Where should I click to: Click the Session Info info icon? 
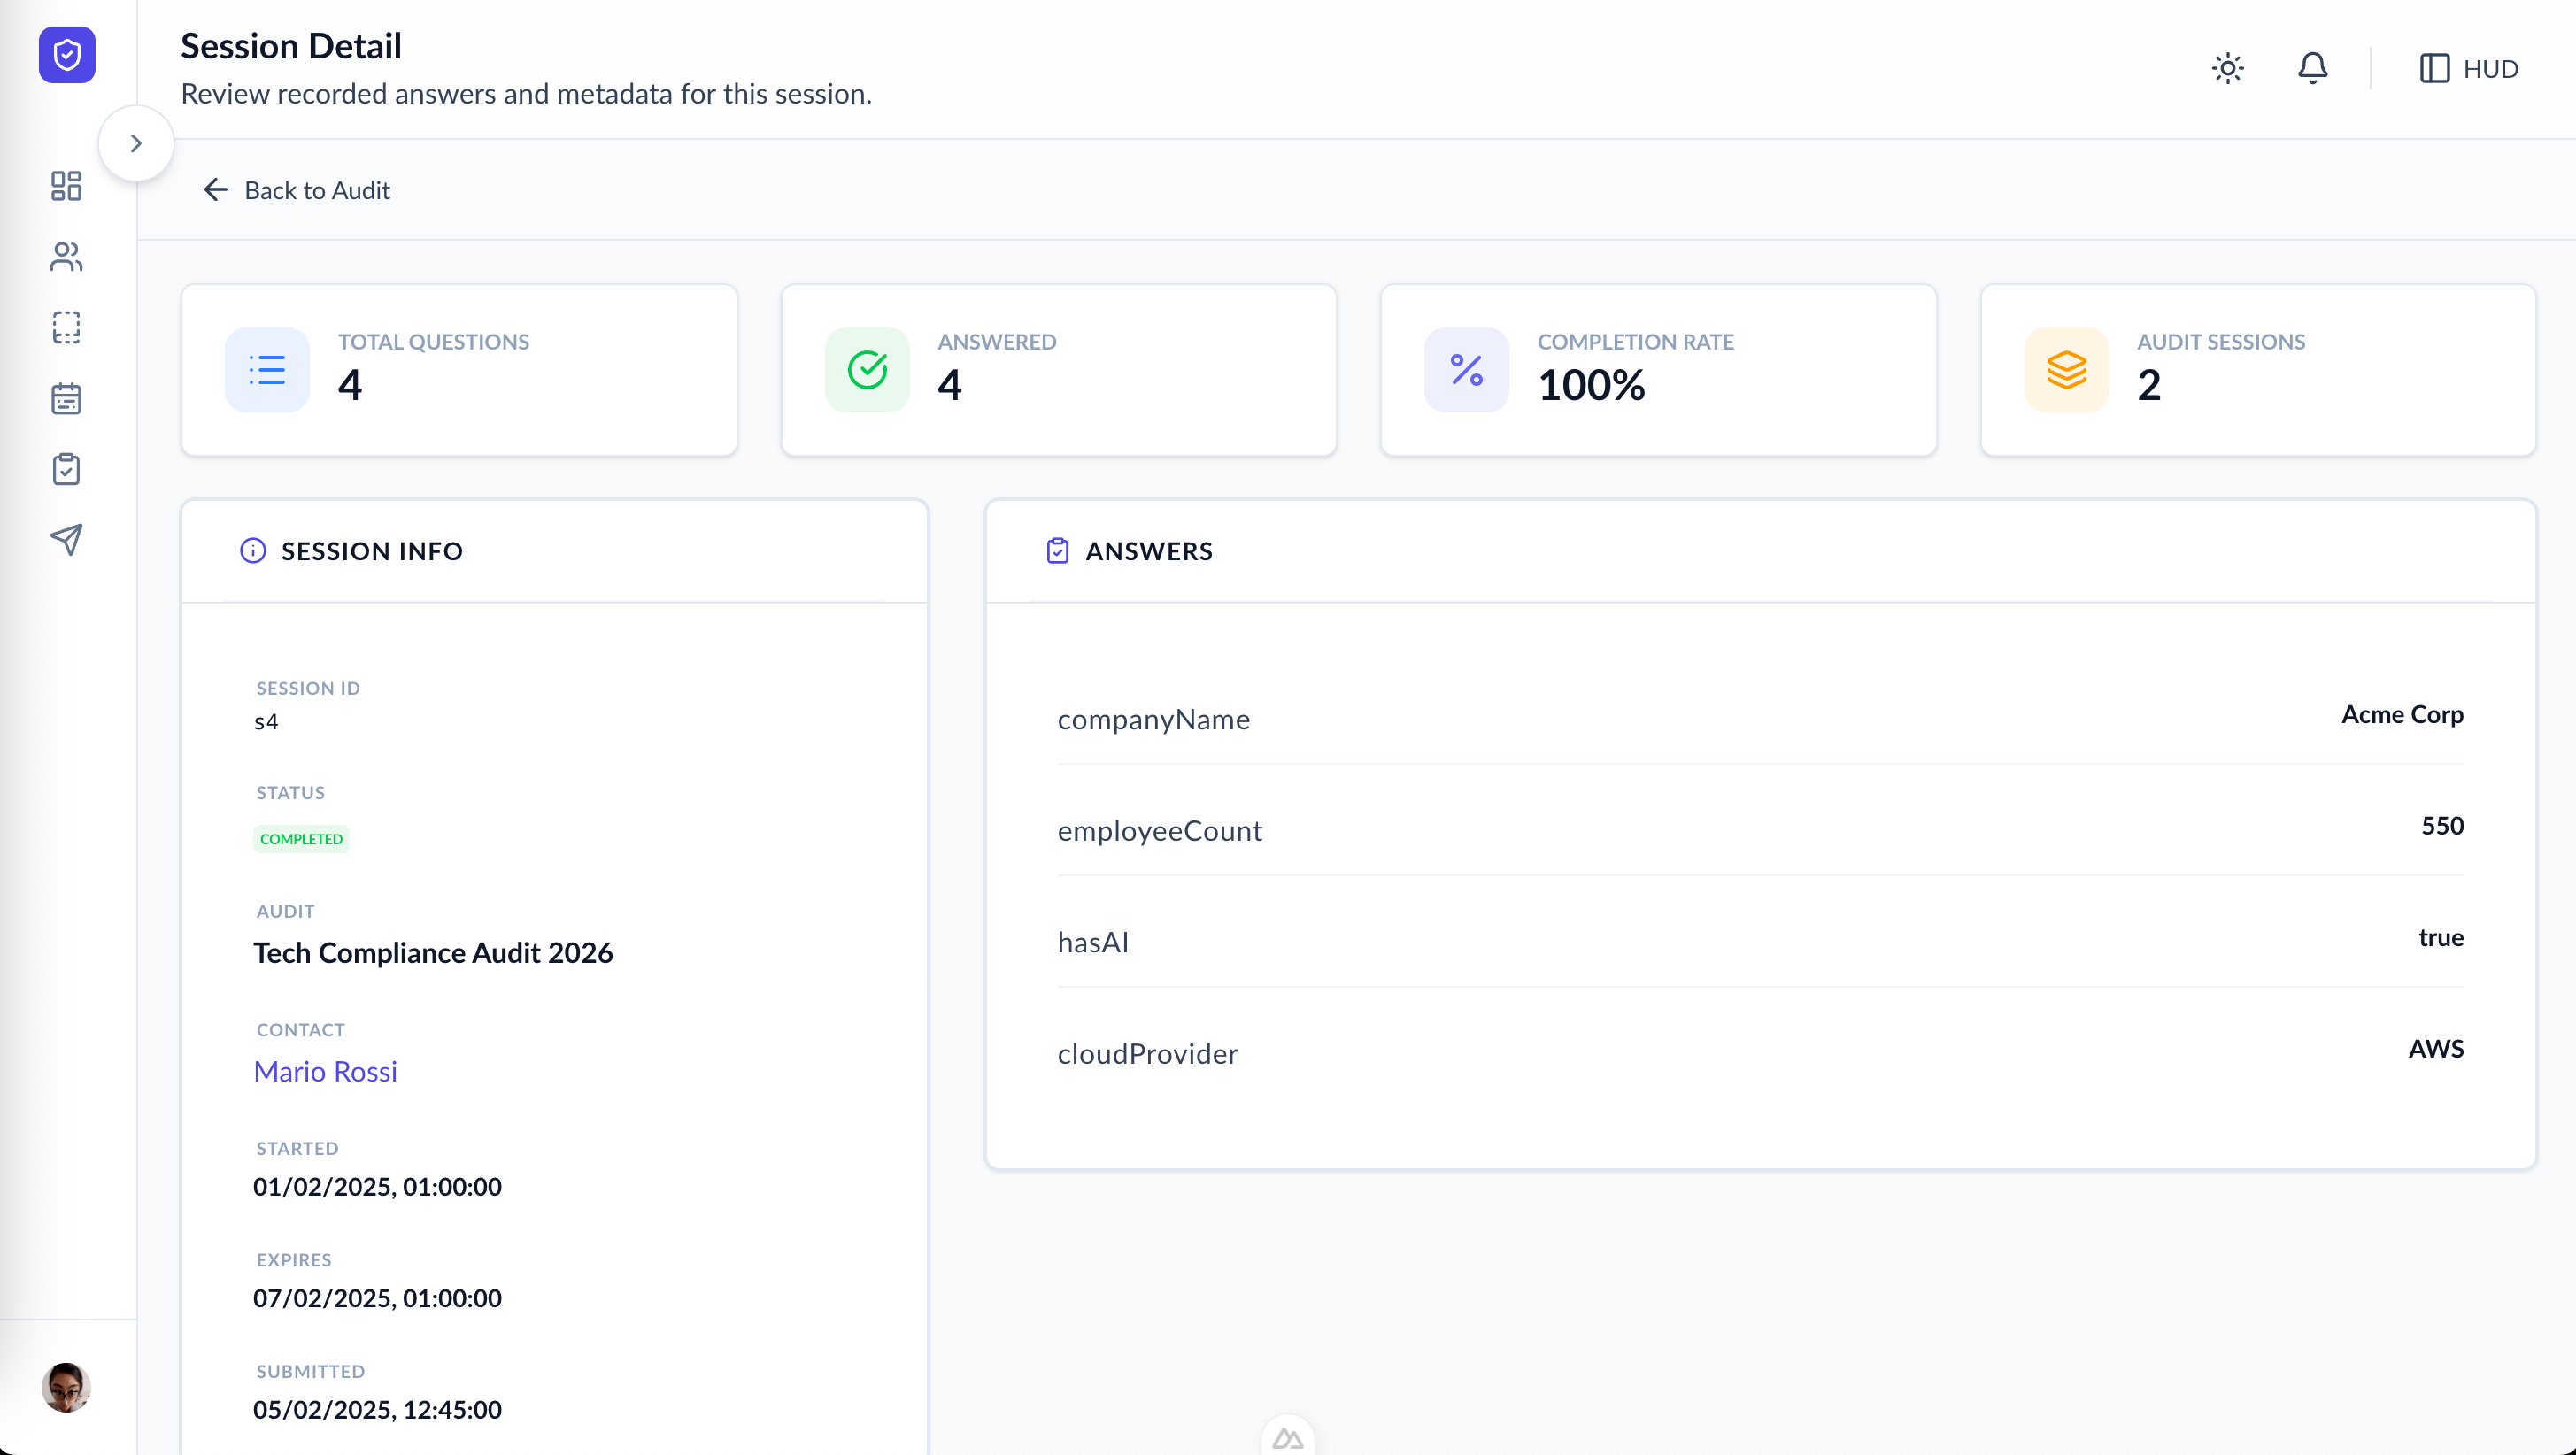coord(253,551)
